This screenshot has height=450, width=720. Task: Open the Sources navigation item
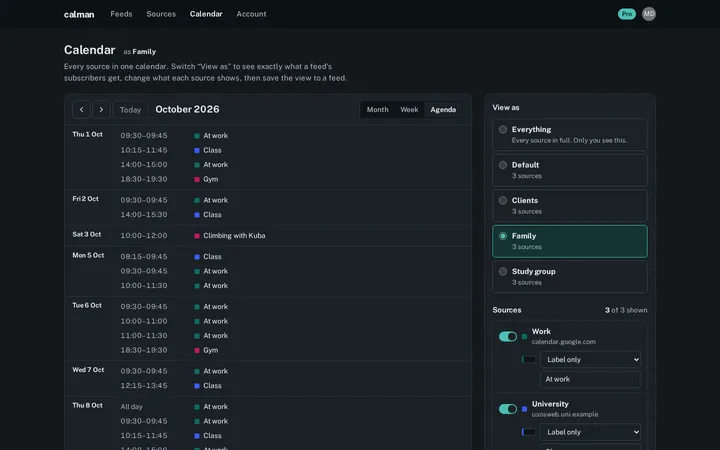point(161,14)
